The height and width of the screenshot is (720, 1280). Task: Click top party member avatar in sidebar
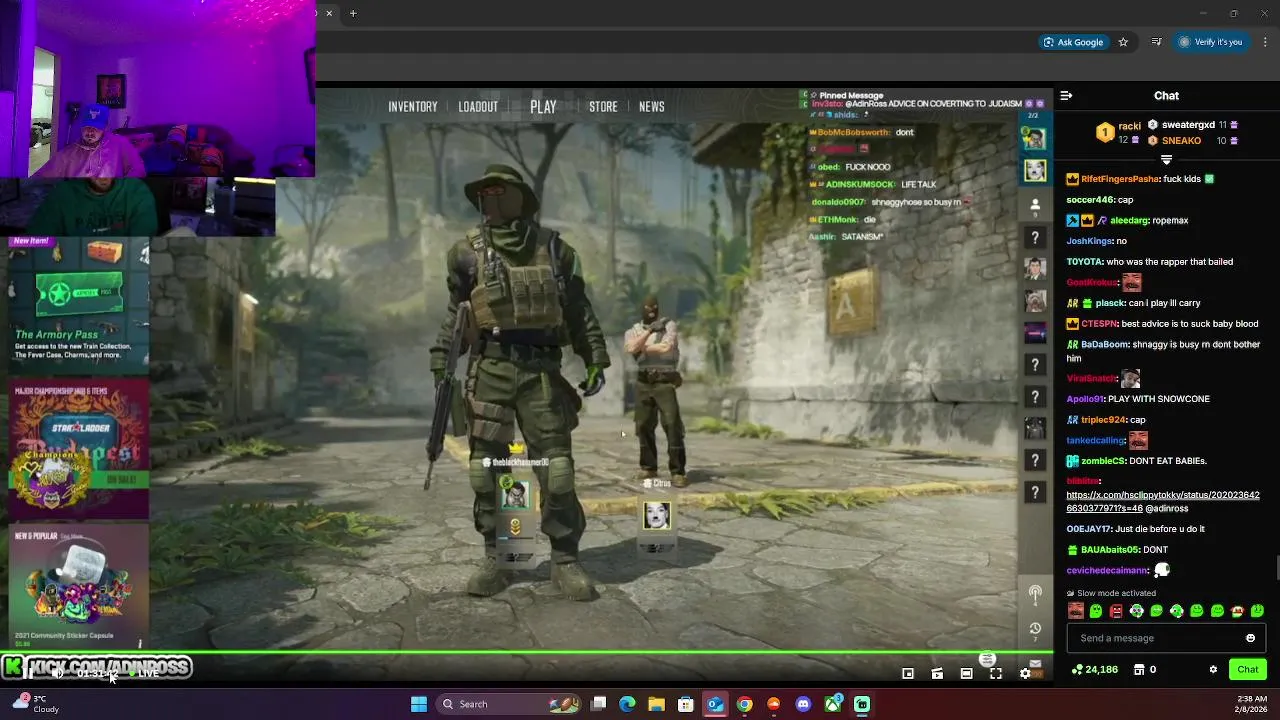tap(1035, 139)
